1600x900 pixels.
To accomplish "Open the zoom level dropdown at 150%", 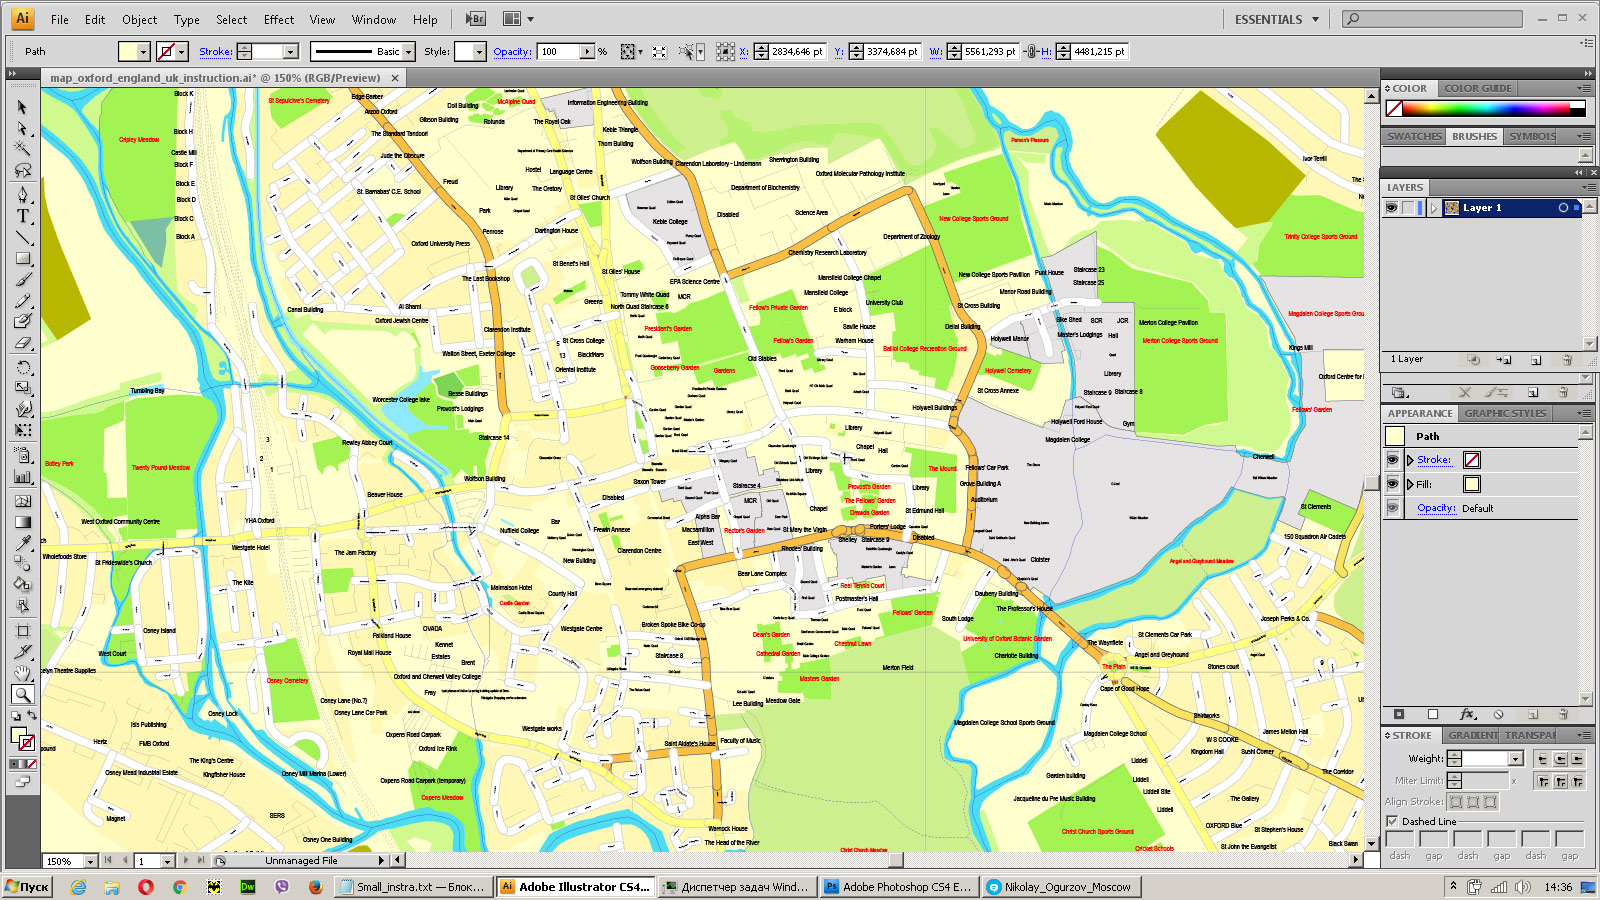I will click(90, 861).
